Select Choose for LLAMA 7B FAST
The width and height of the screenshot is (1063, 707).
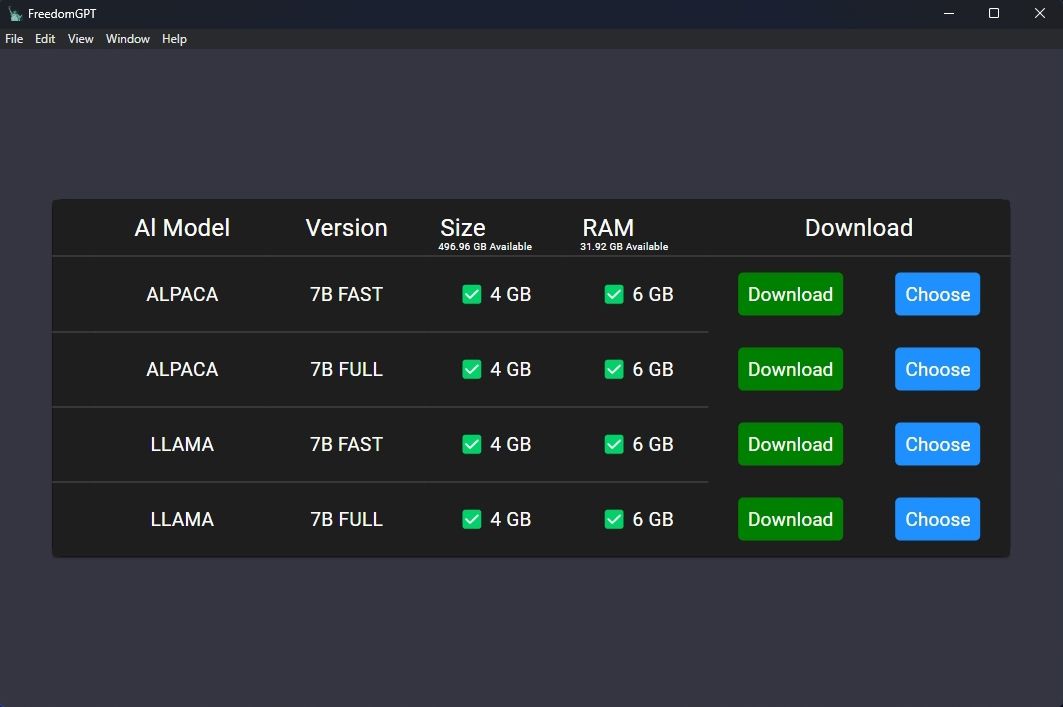(x=937, y=444)
